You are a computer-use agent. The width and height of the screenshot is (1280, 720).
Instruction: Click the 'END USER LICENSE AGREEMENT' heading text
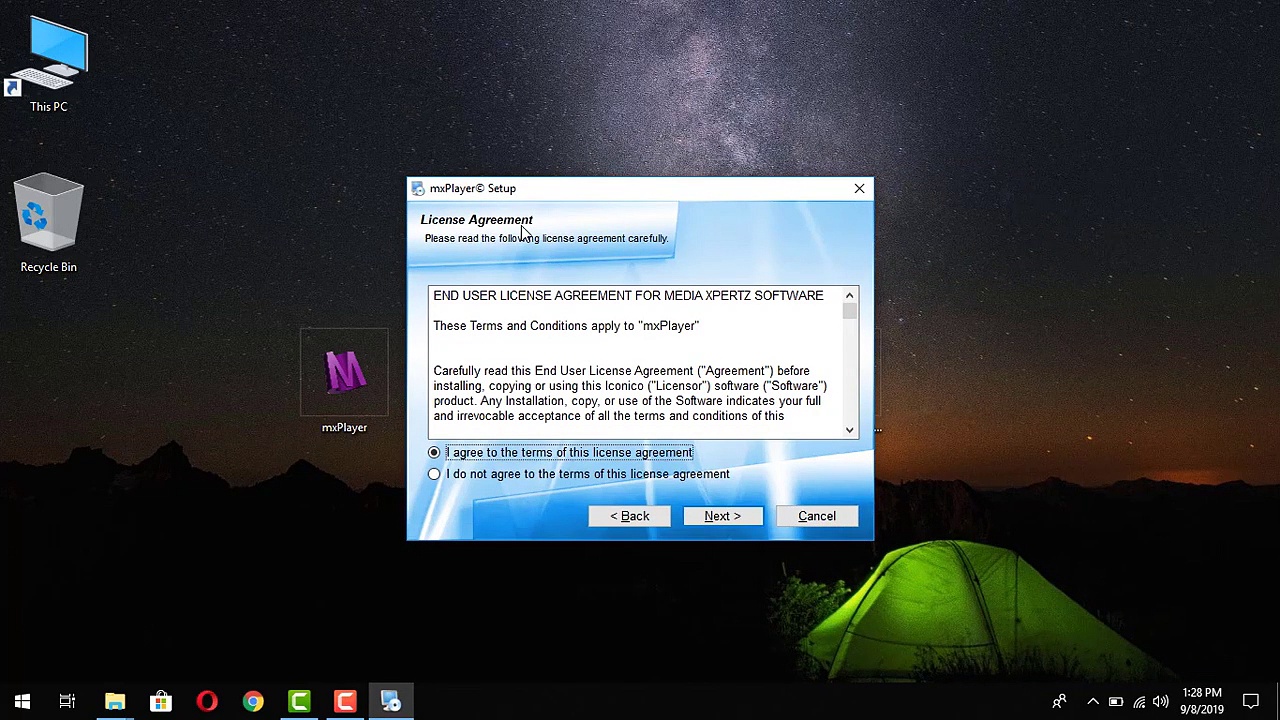pos(628,296)
